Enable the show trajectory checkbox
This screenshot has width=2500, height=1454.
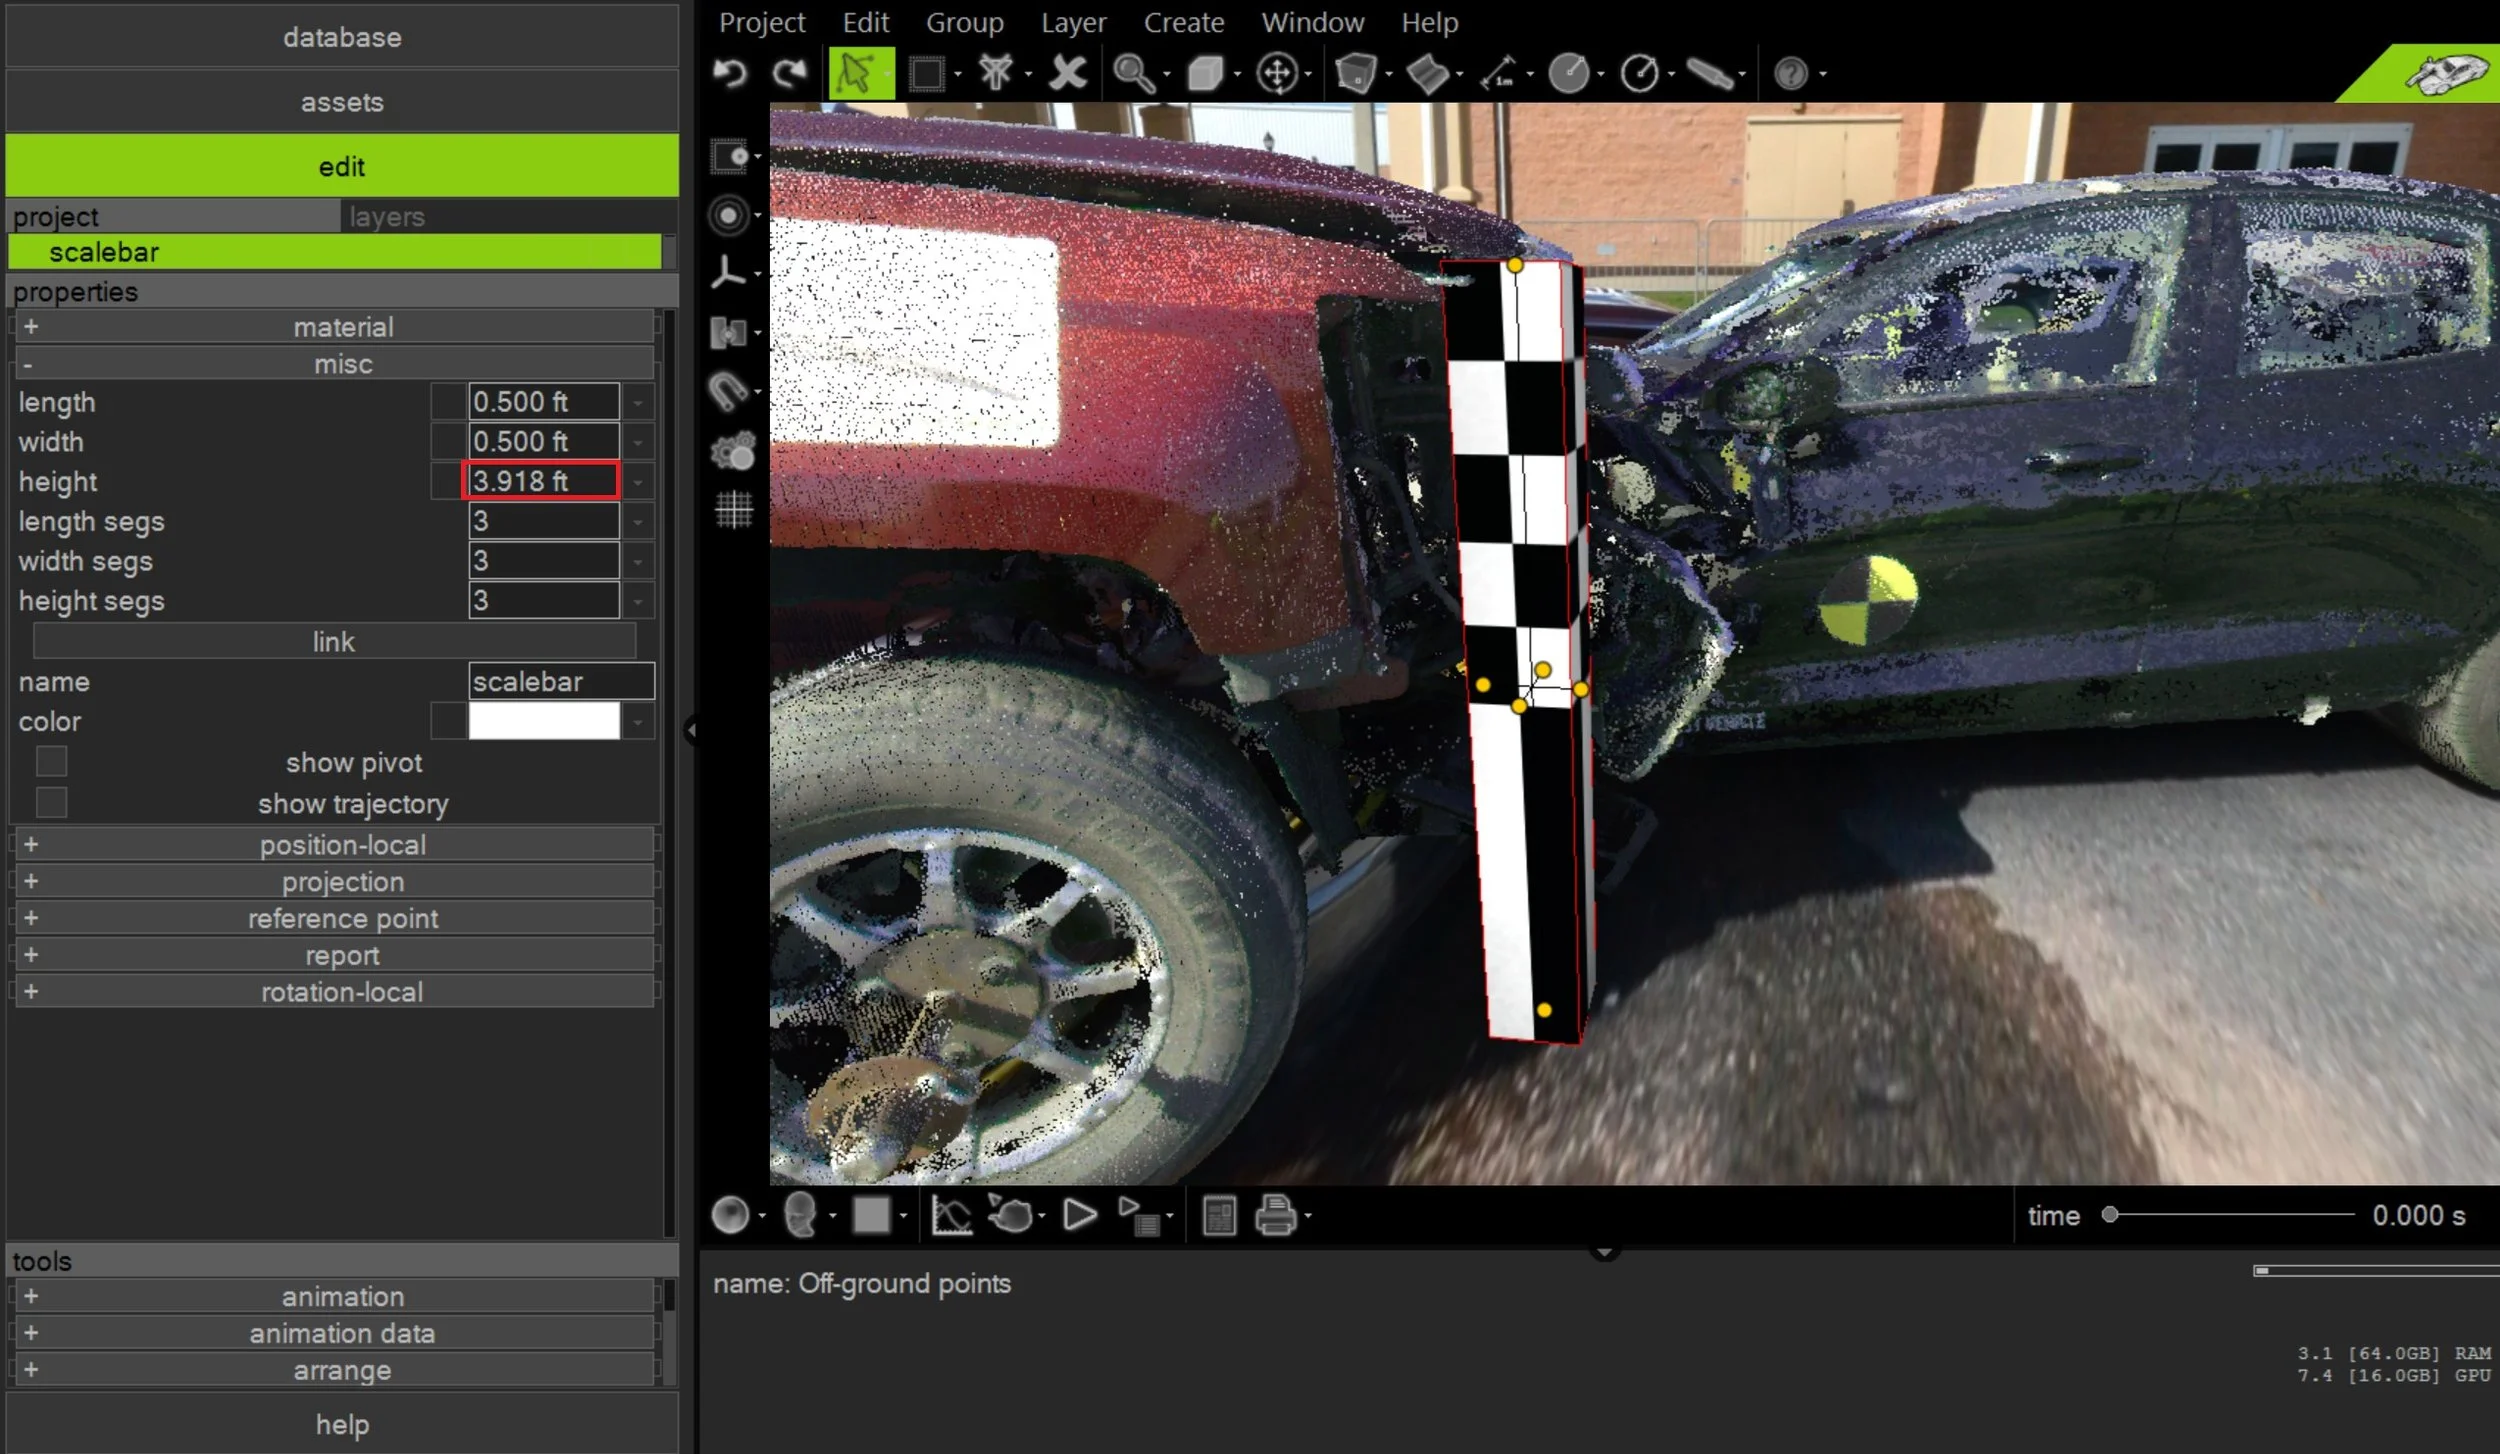51,803
